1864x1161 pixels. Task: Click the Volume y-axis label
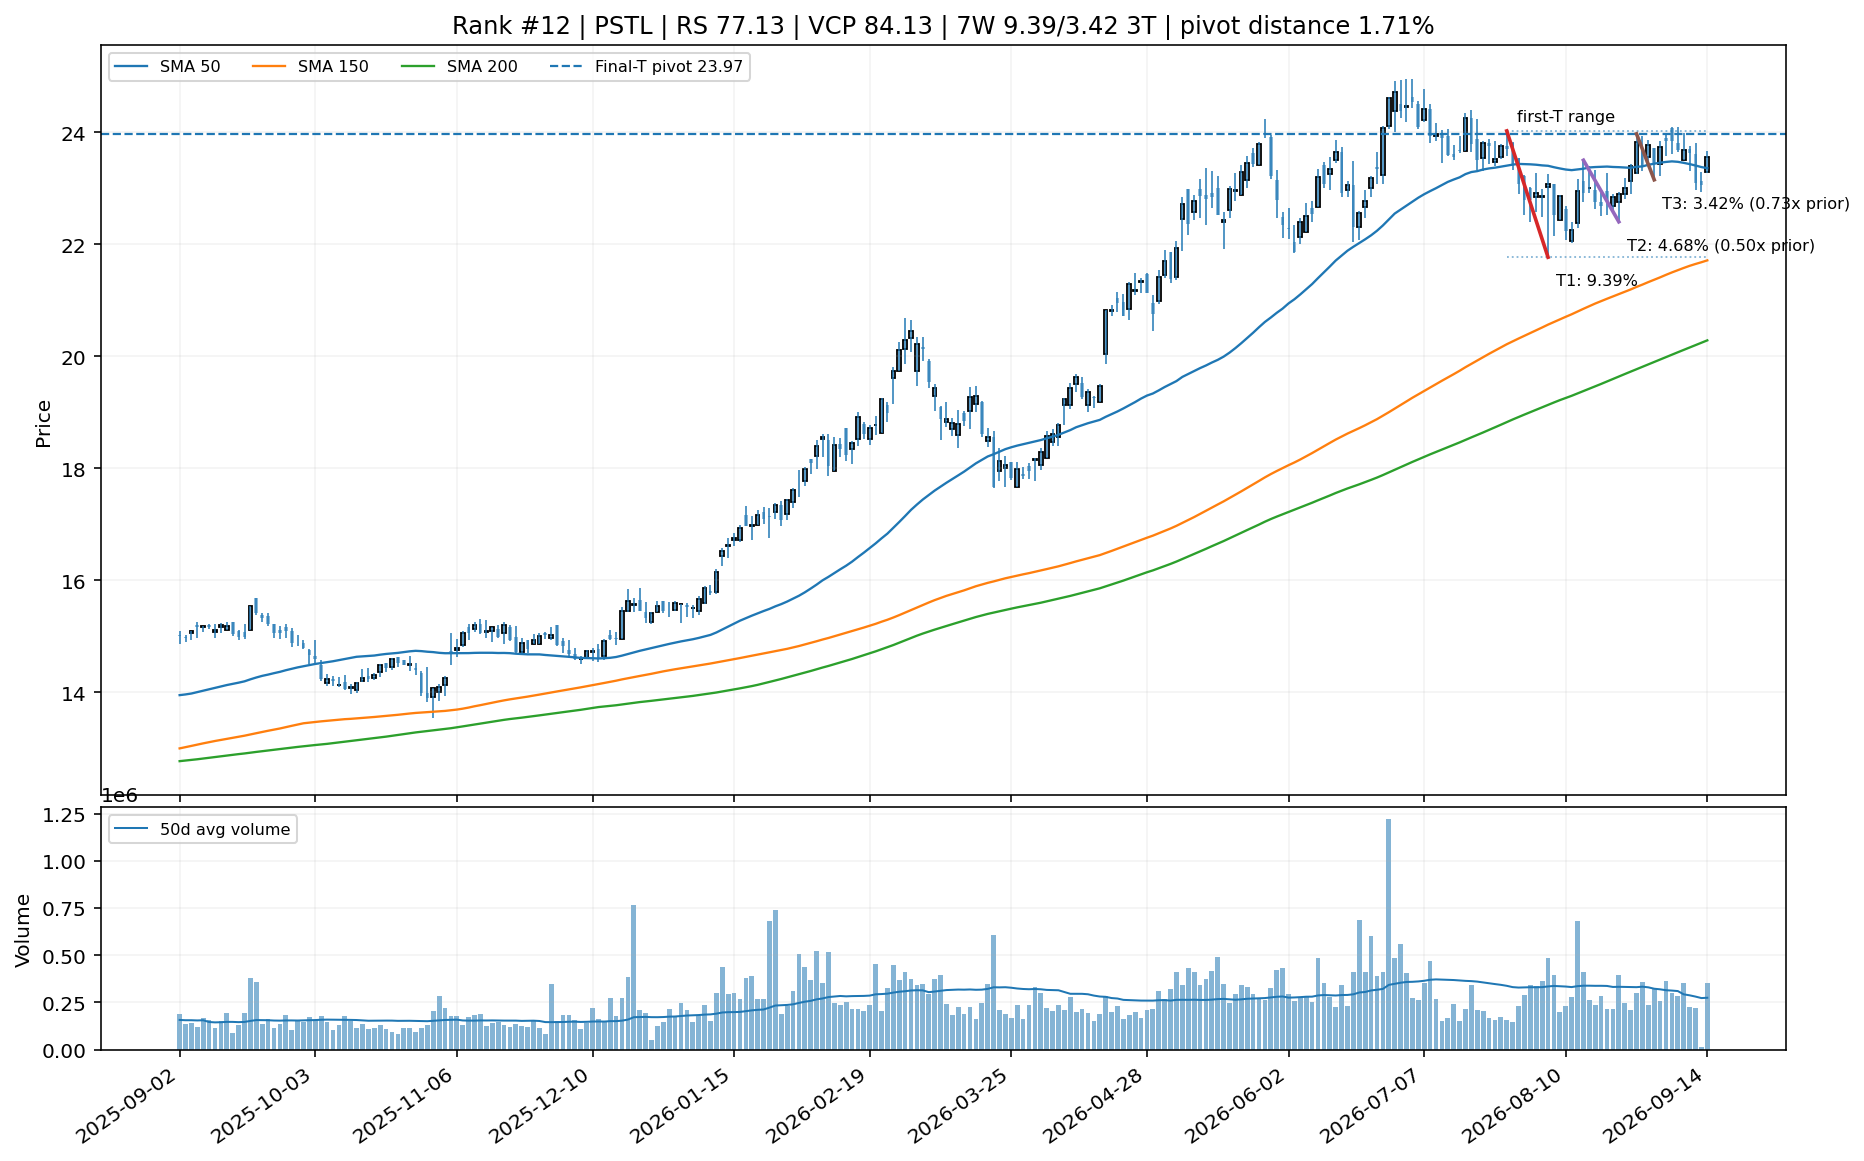(22, 930)
